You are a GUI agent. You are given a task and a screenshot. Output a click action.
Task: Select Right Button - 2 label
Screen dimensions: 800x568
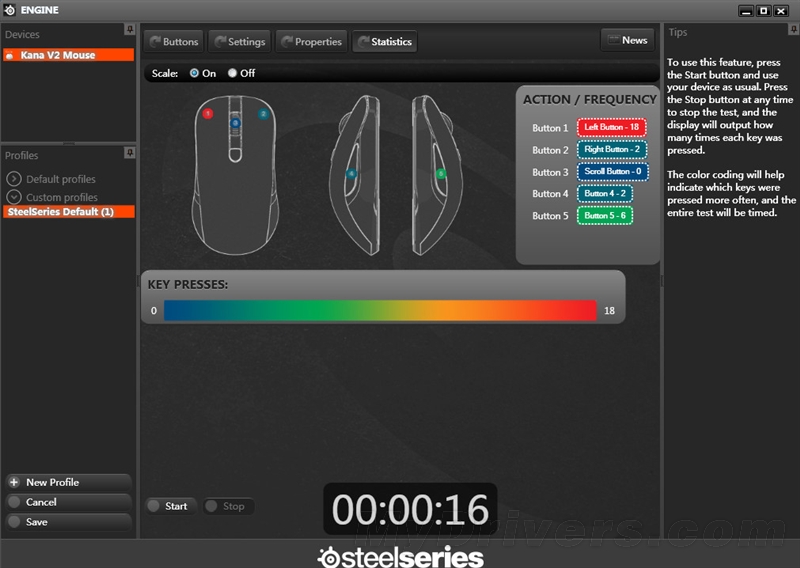(612, 149)
